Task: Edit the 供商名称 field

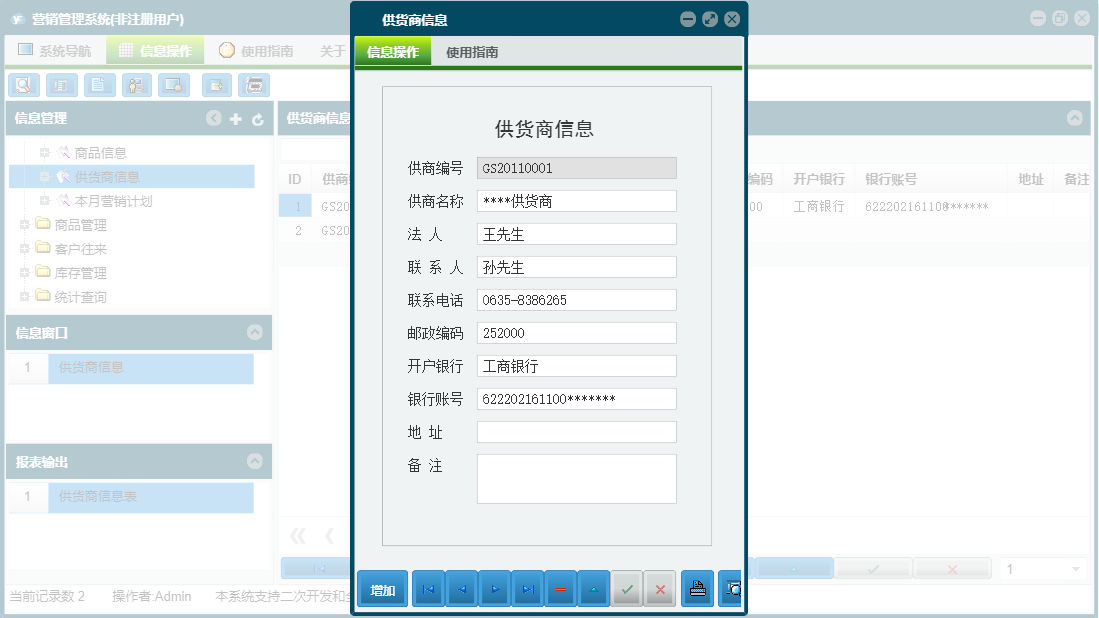Action: click(x=577, y=201)
